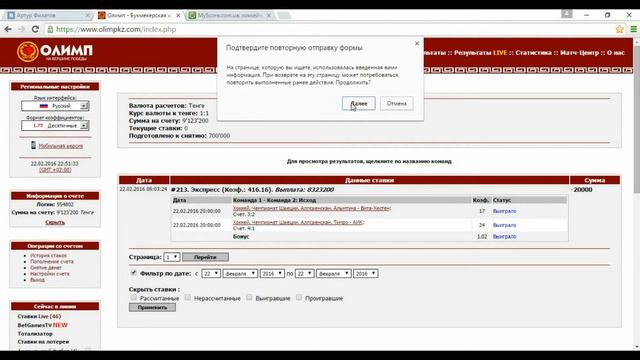Open the end day dropdown in date filter
The height and width of the screenshot is (360, 640).
coord(304,273)
